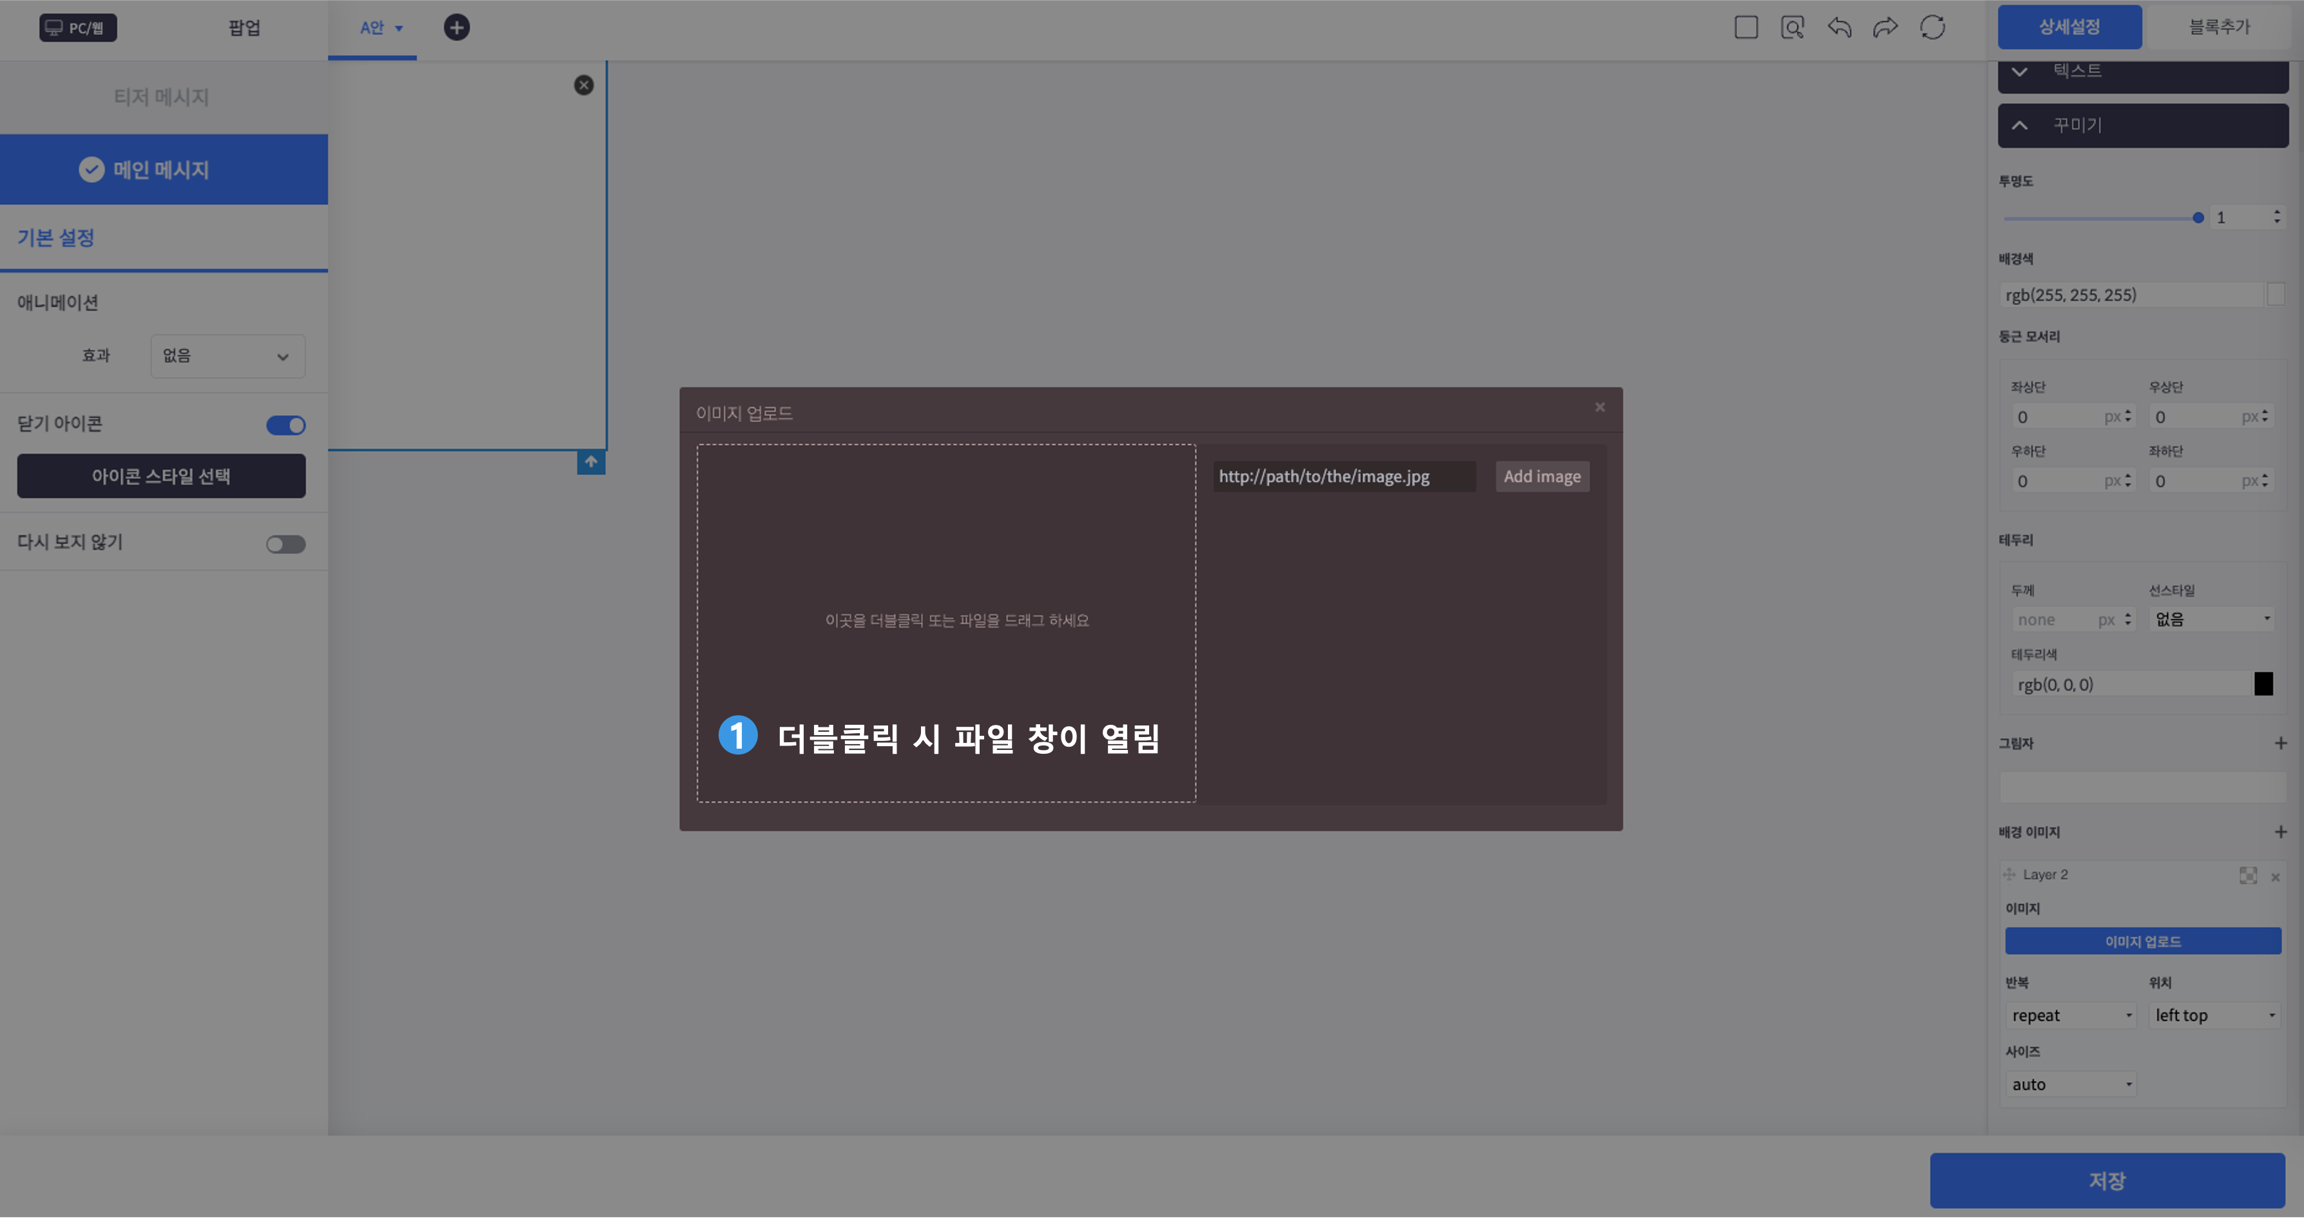Remove Layer 2 with its x icon
This screenshot has width=2304, height=1219.
tap(2275, 877)
